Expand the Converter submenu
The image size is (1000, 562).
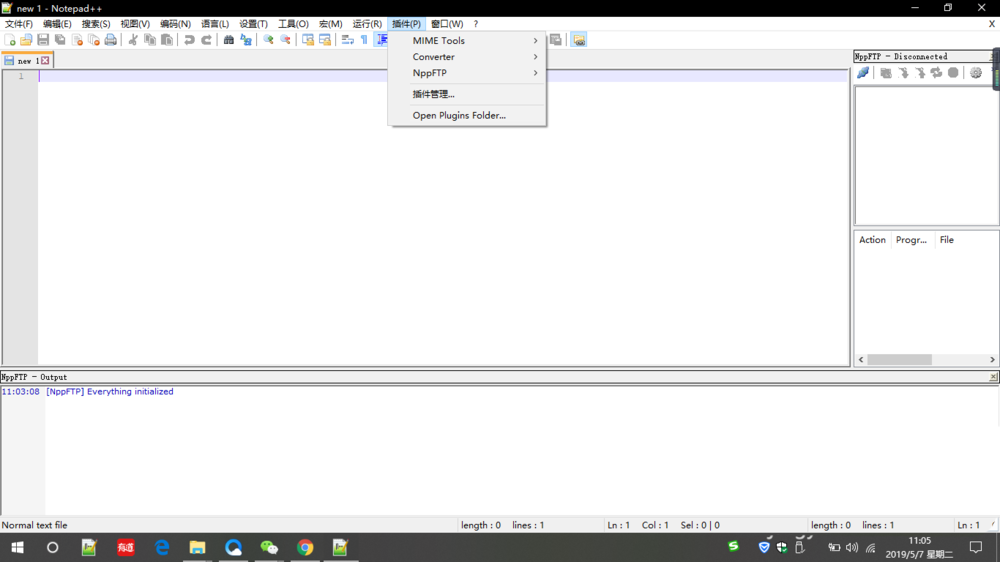[x=467, y=57]
